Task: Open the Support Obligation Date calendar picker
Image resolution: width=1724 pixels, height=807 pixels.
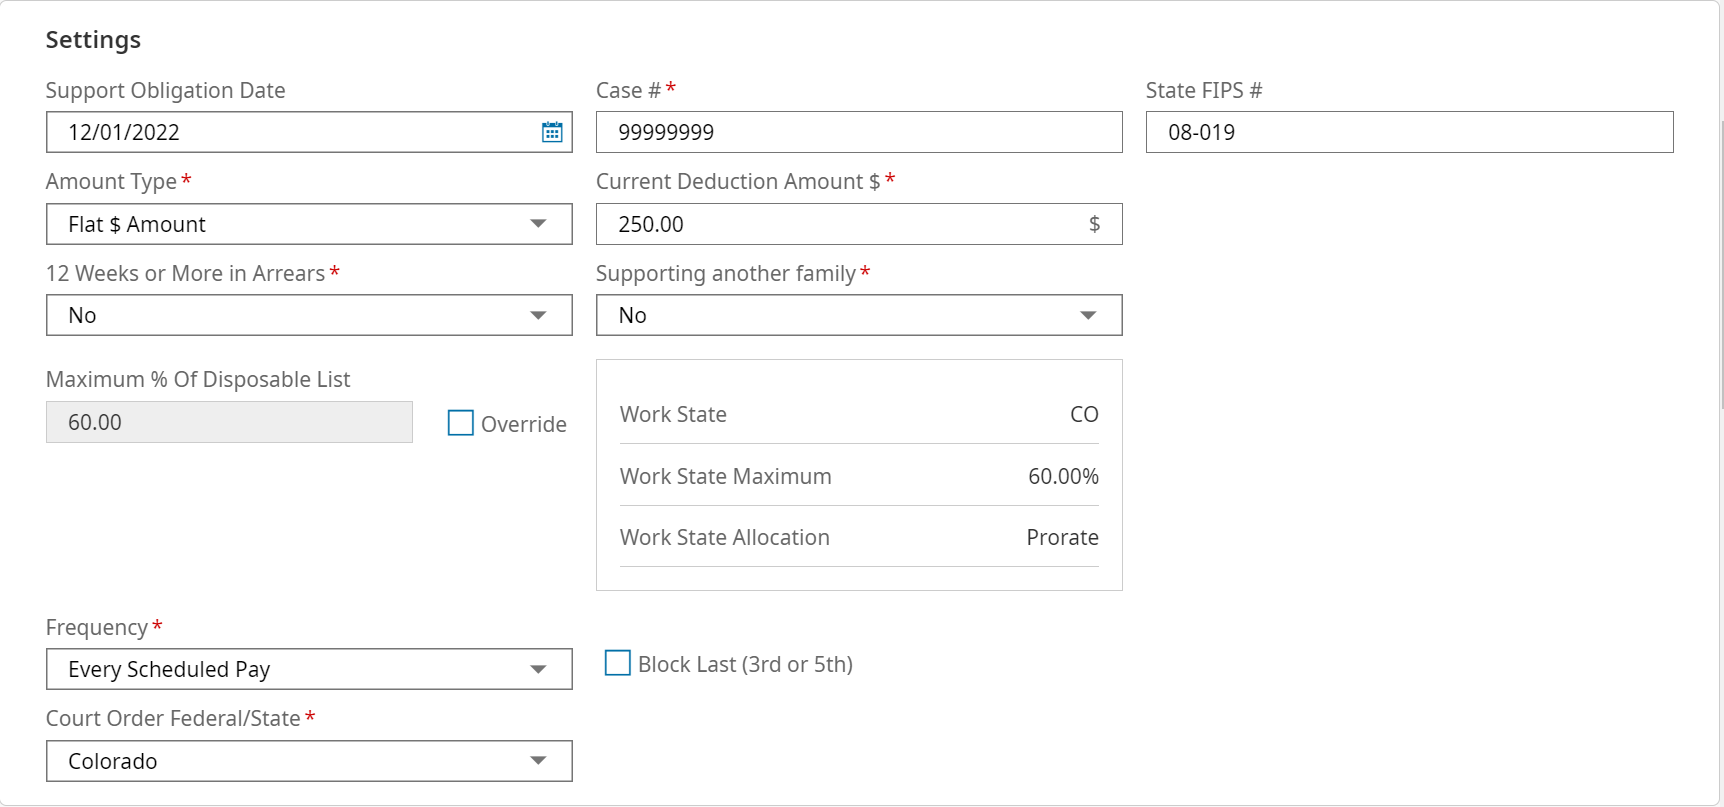Action: pyautogui.click(x=552, y=132)
